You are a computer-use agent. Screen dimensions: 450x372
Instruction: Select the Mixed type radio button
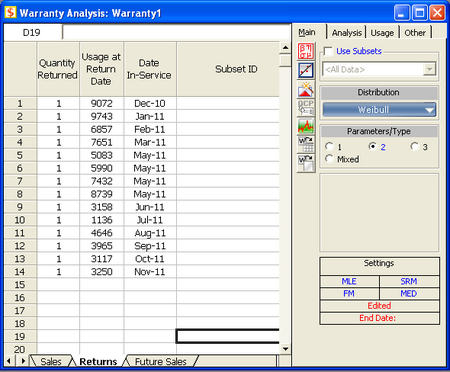click(329, 159)
